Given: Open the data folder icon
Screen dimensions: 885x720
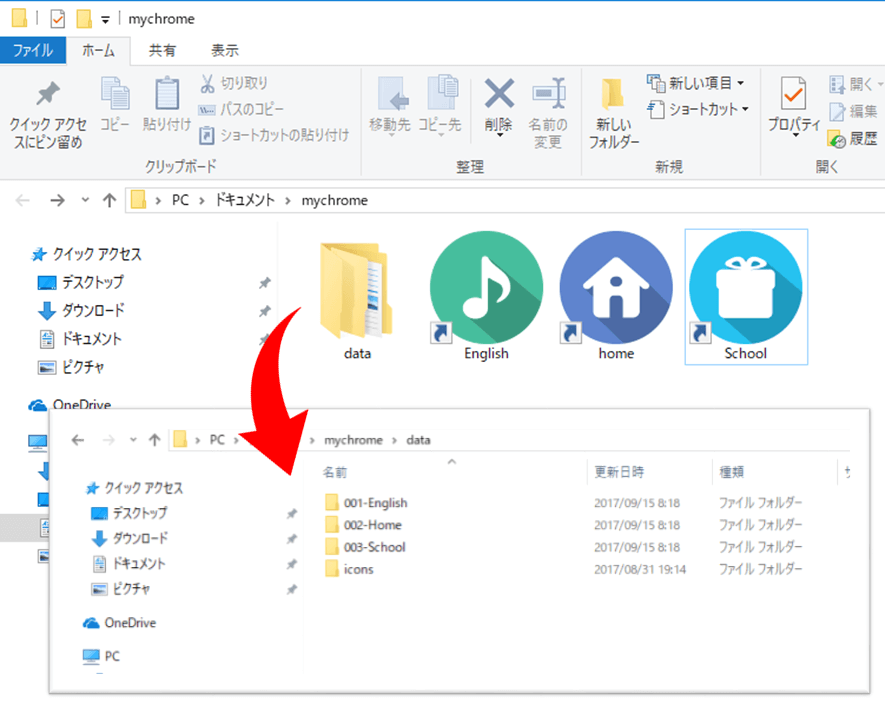Looking at the screenshot, I should point(357,294).
